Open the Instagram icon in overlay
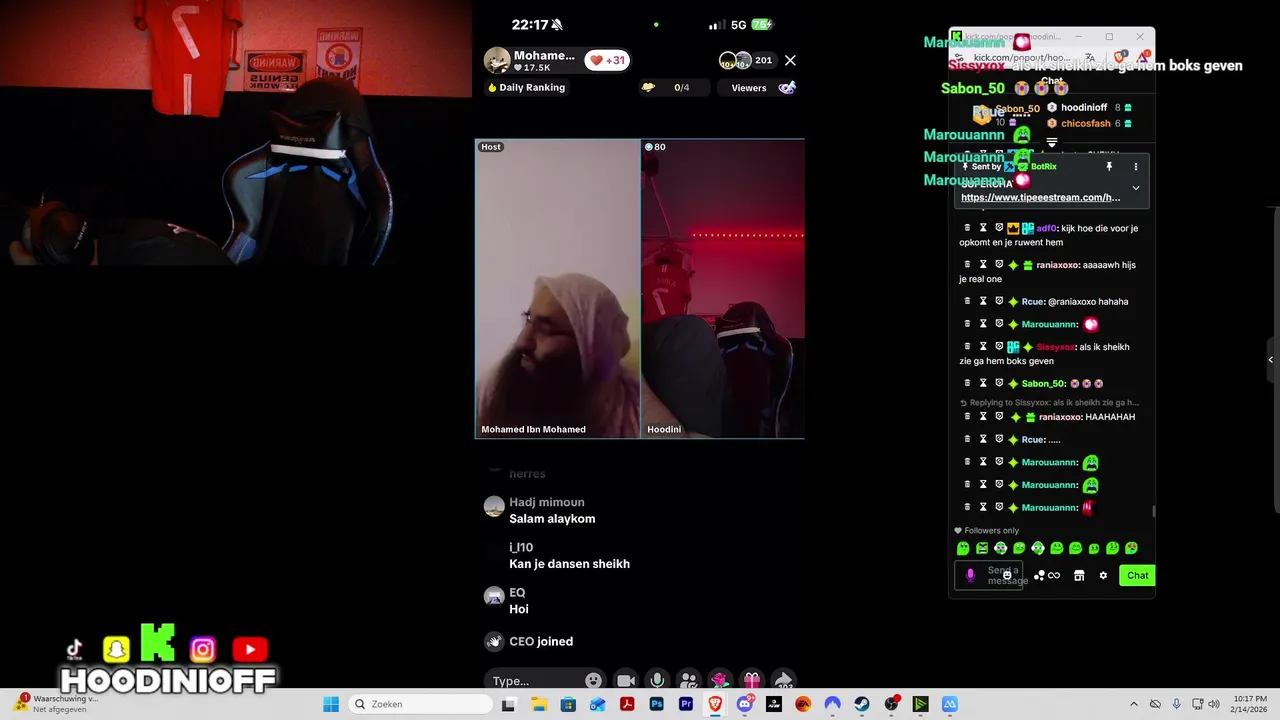The image size is (1280, 720). pyautogui.click(x=203, y=650)
